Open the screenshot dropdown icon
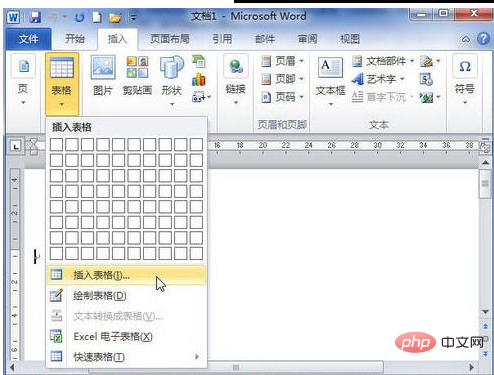 coord(201,97)
